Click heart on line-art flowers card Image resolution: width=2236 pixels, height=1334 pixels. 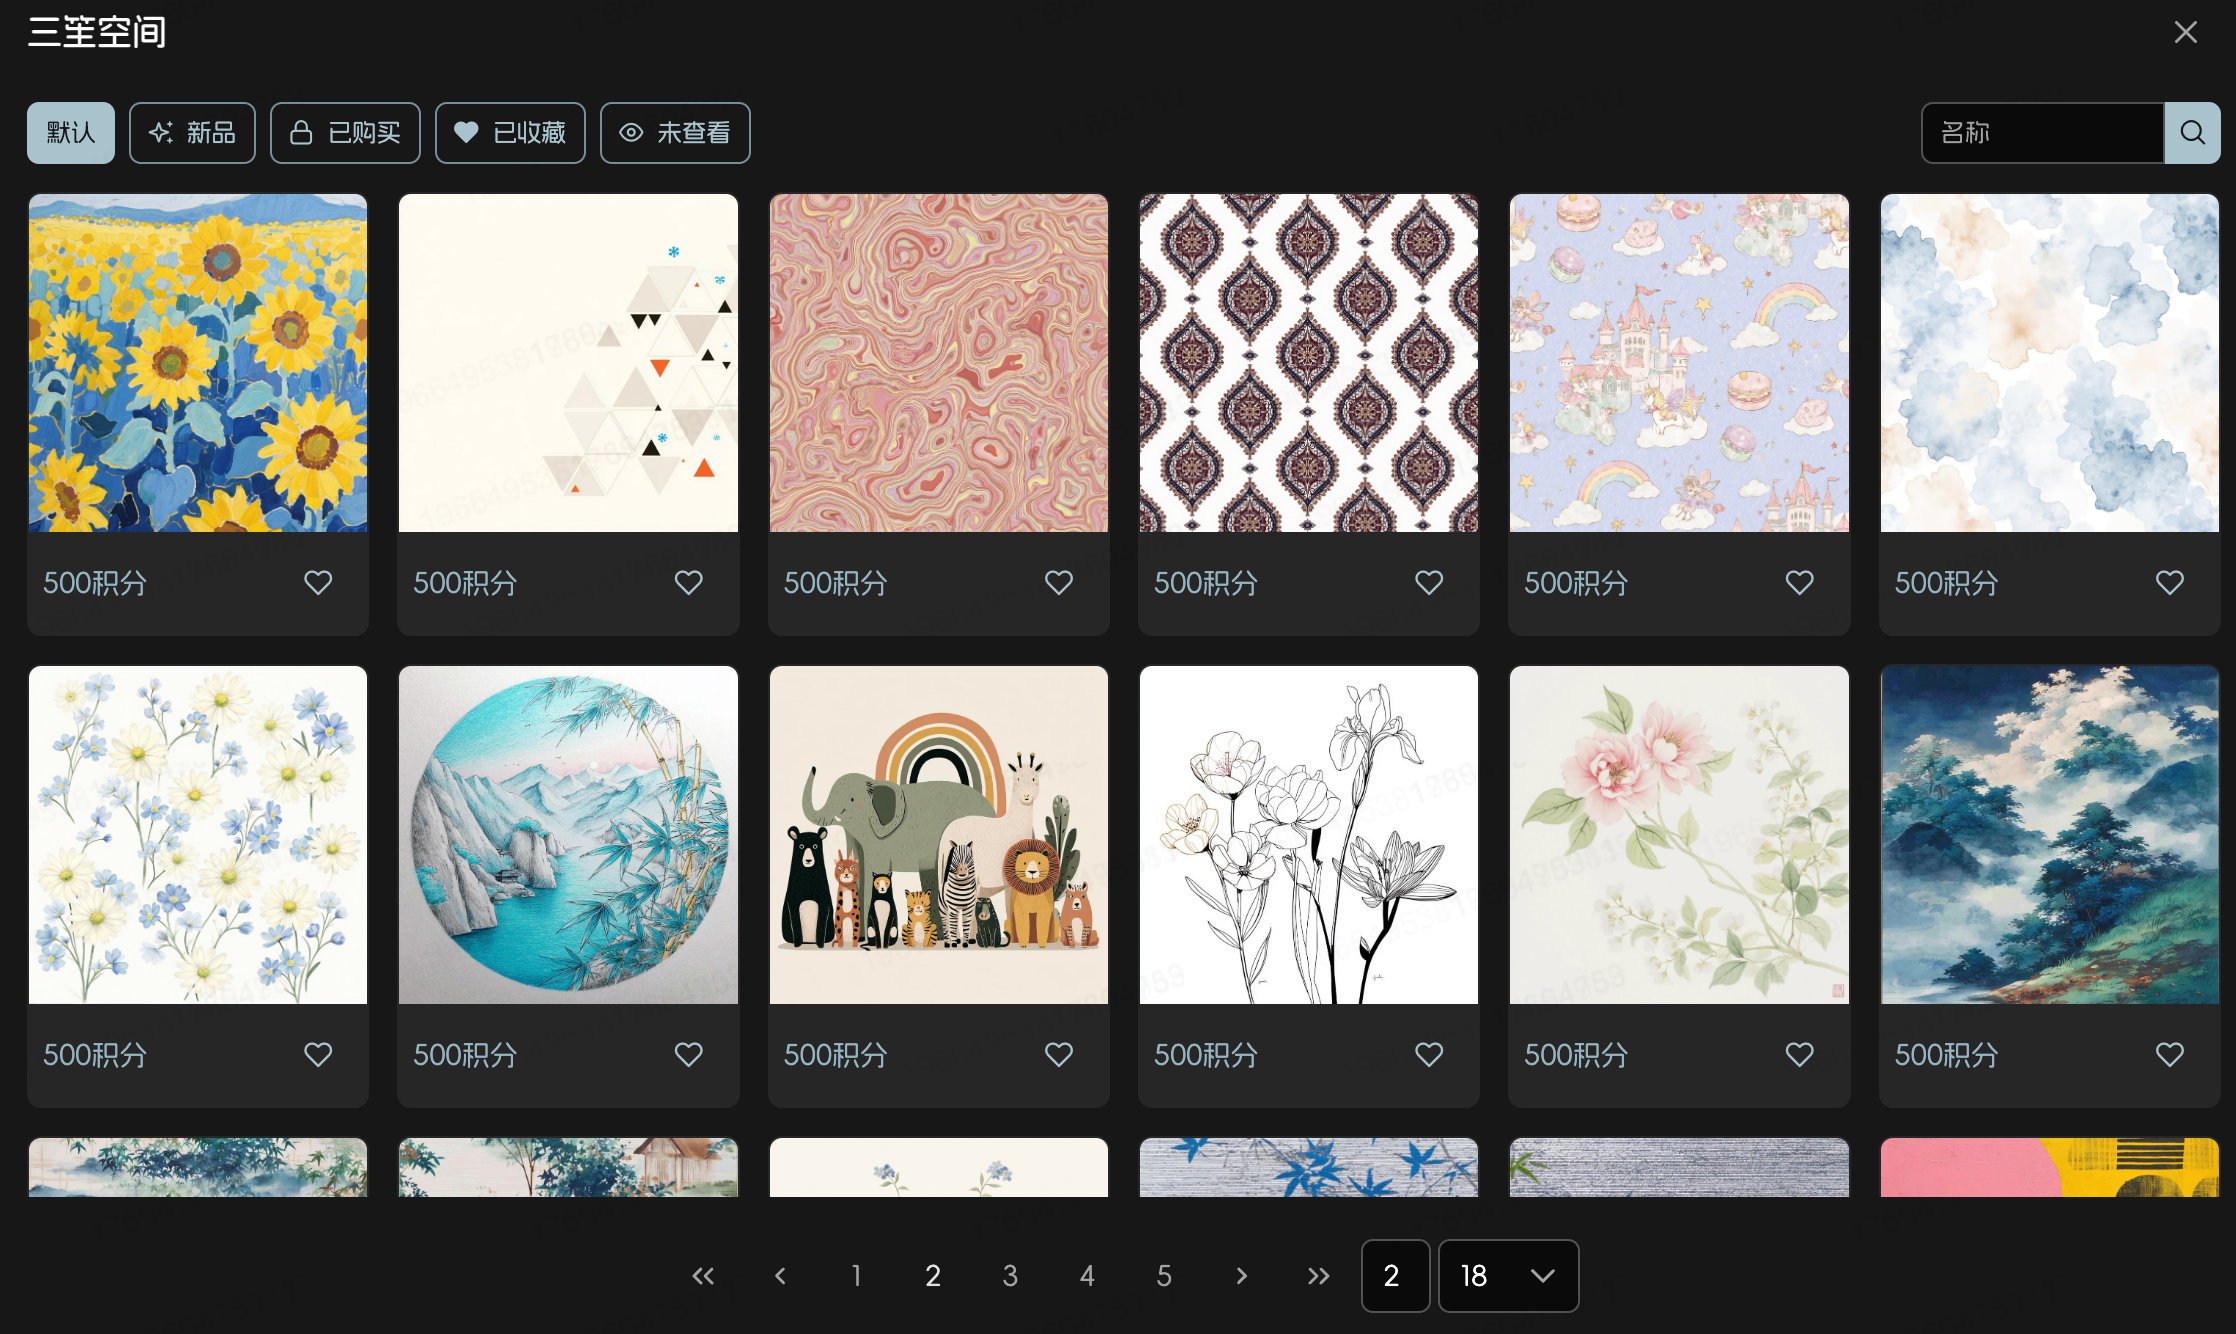point(1429,1055)
